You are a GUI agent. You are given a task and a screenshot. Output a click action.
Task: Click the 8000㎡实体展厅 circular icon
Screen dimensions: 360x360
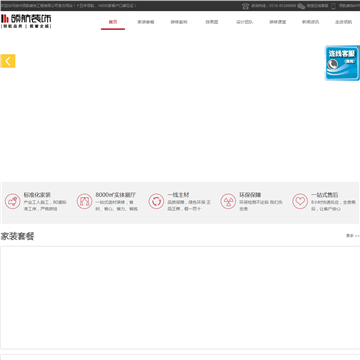(84, 202)
